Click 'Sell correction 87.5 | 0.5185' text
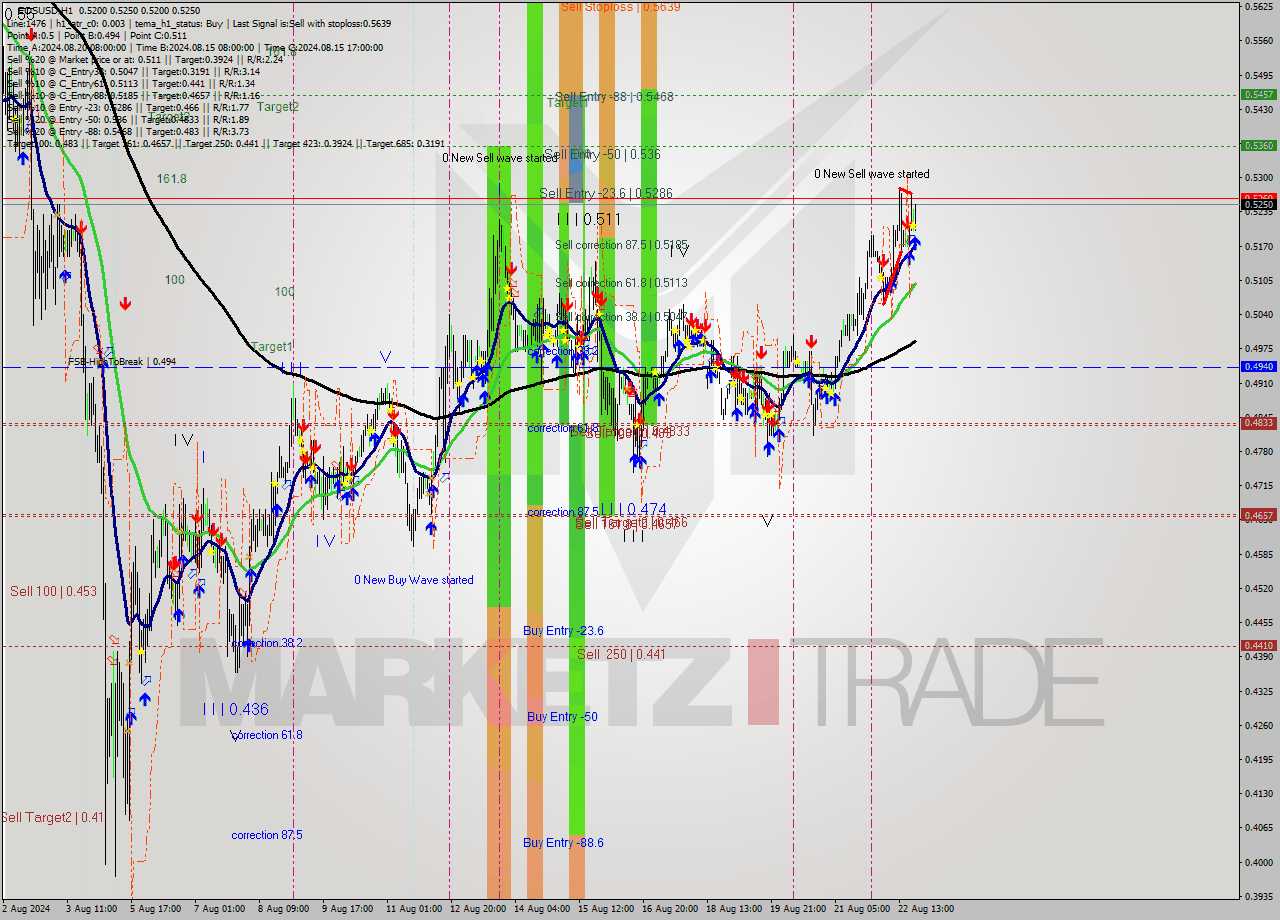Viewport: 1280px width, 920px height. click(x=622, y=244)
